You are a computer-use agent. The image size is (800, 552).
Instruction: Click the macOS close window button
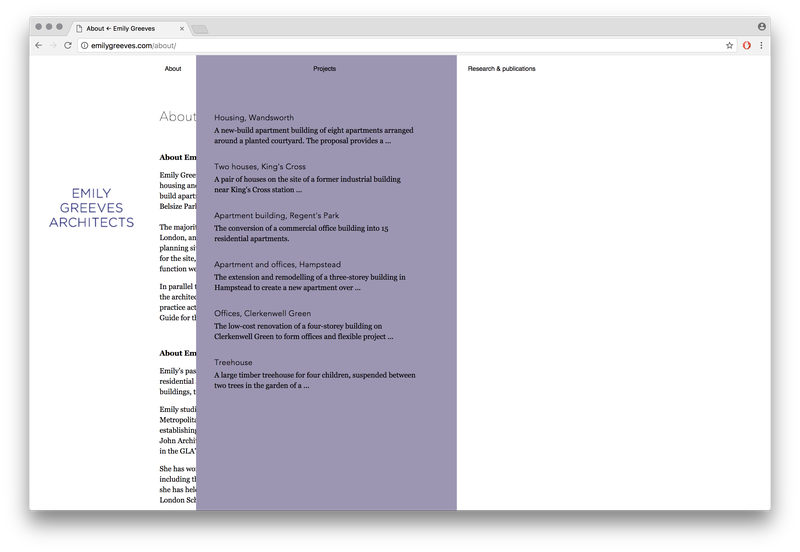tap(38, 27)
